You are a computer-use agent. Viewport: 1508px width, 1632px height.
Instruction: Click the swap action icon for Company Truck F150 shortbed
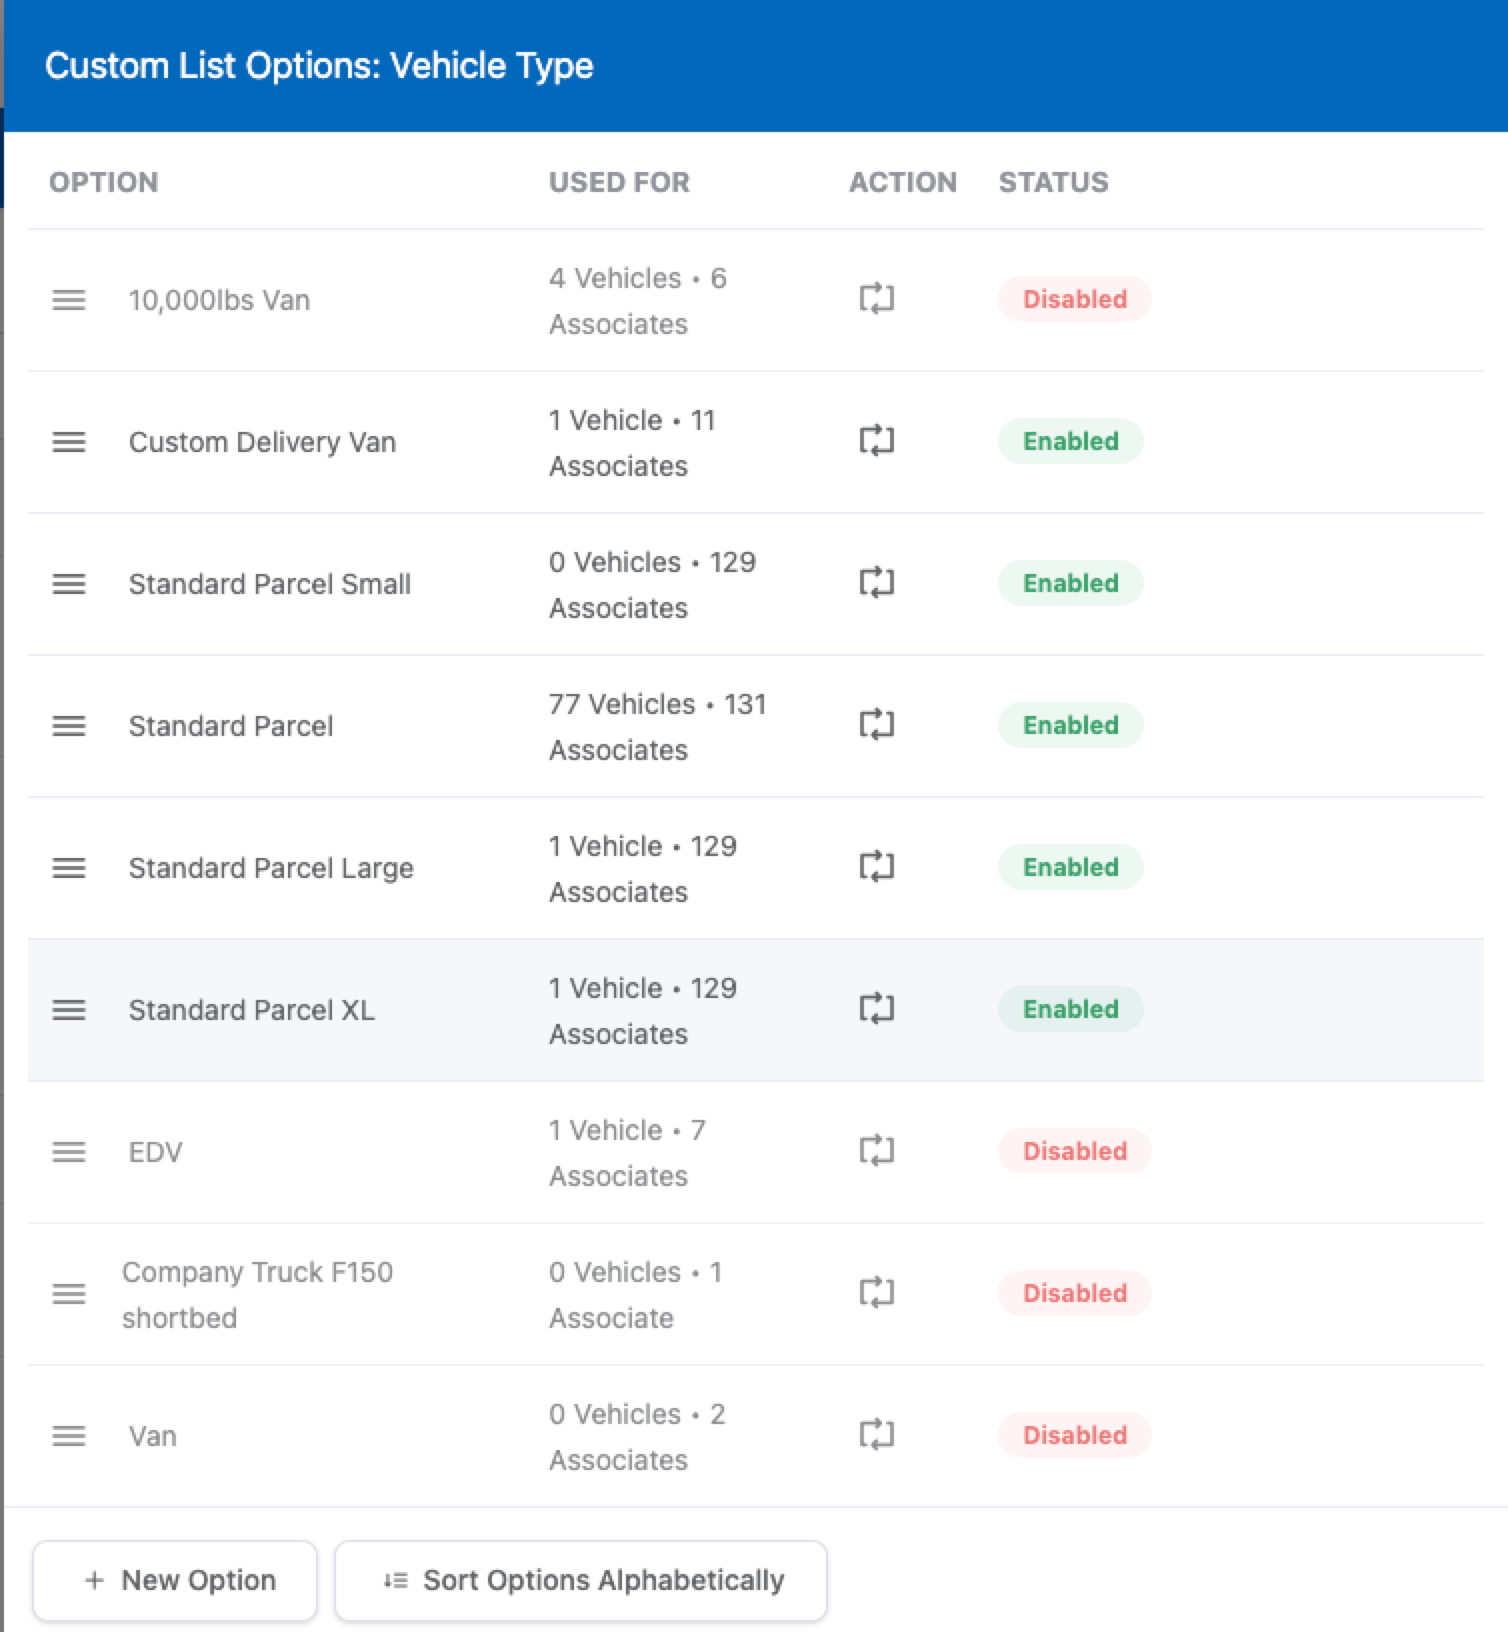876,1293
